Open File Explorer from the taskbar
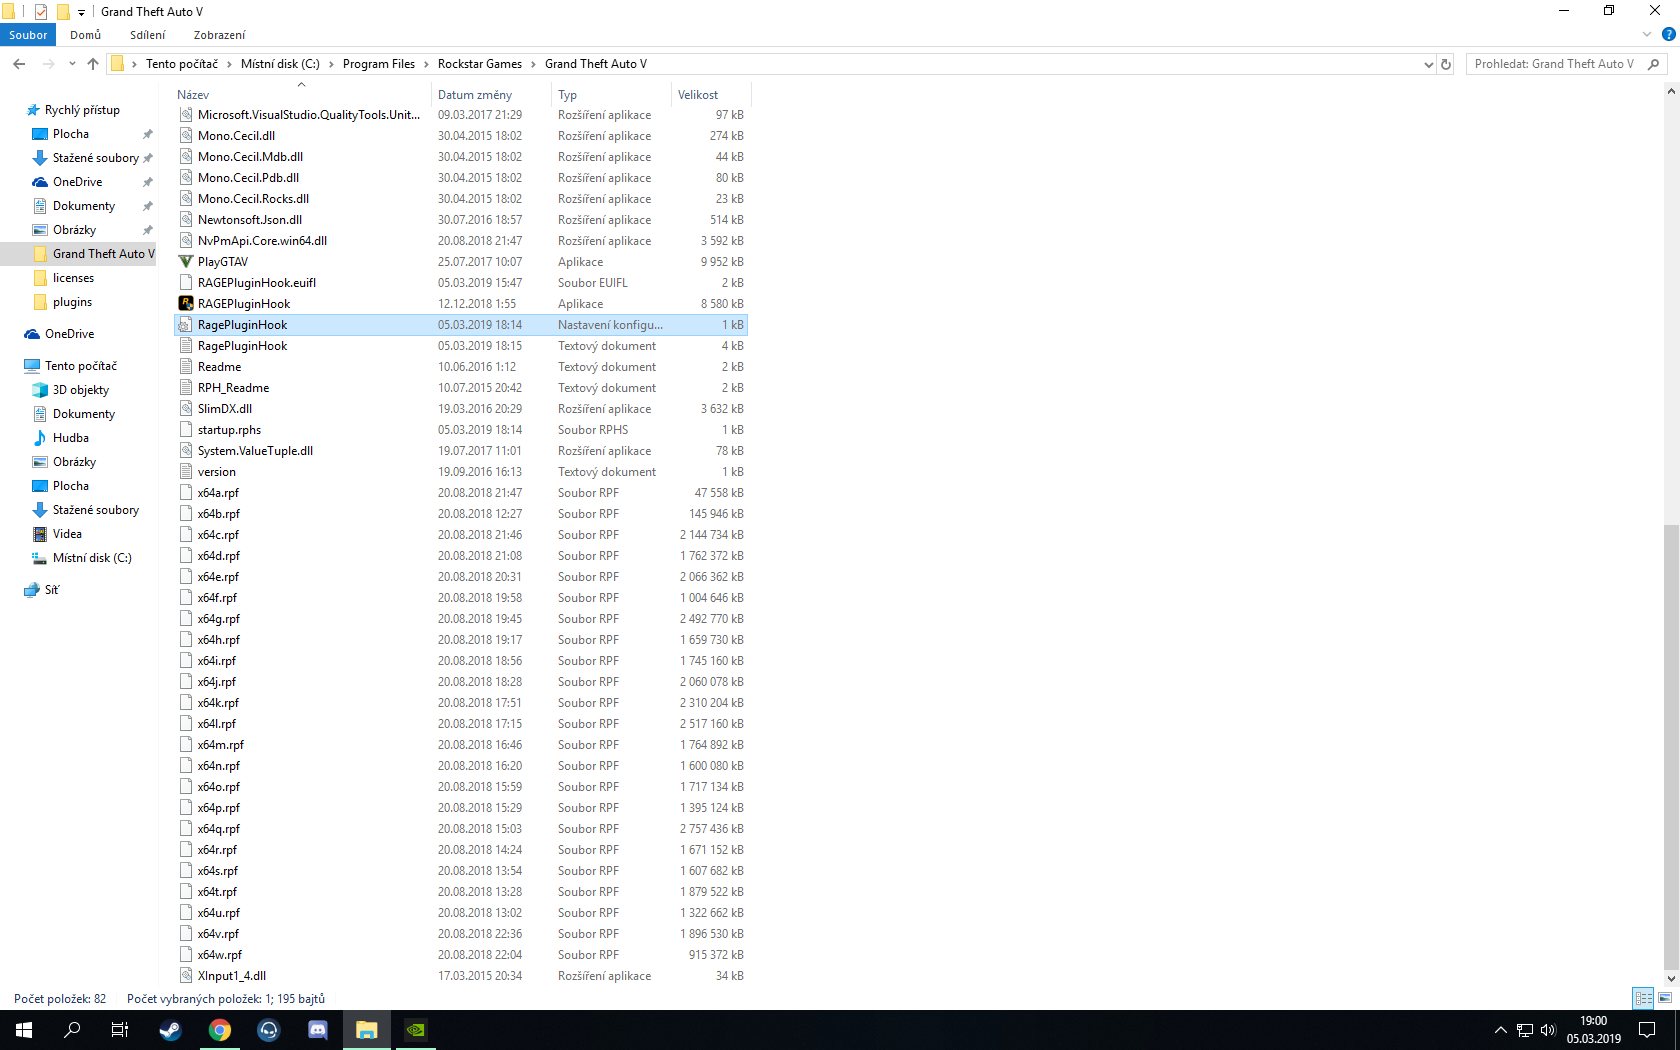The width and height of the screenshot is (1680, 1050). [x=366, y=1030]
